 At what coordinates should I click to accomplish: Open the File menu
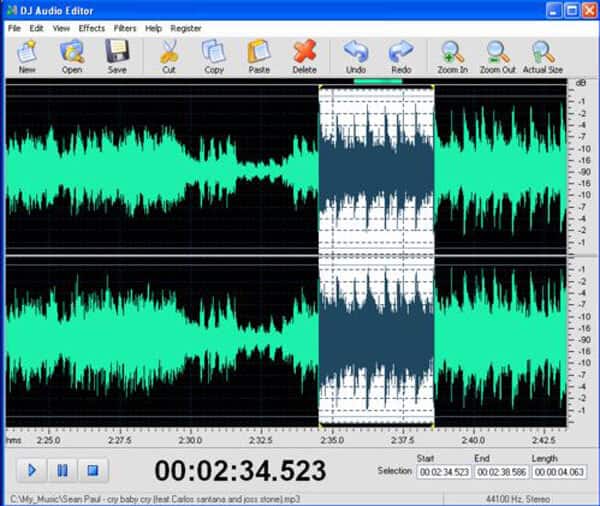(14, 28)
